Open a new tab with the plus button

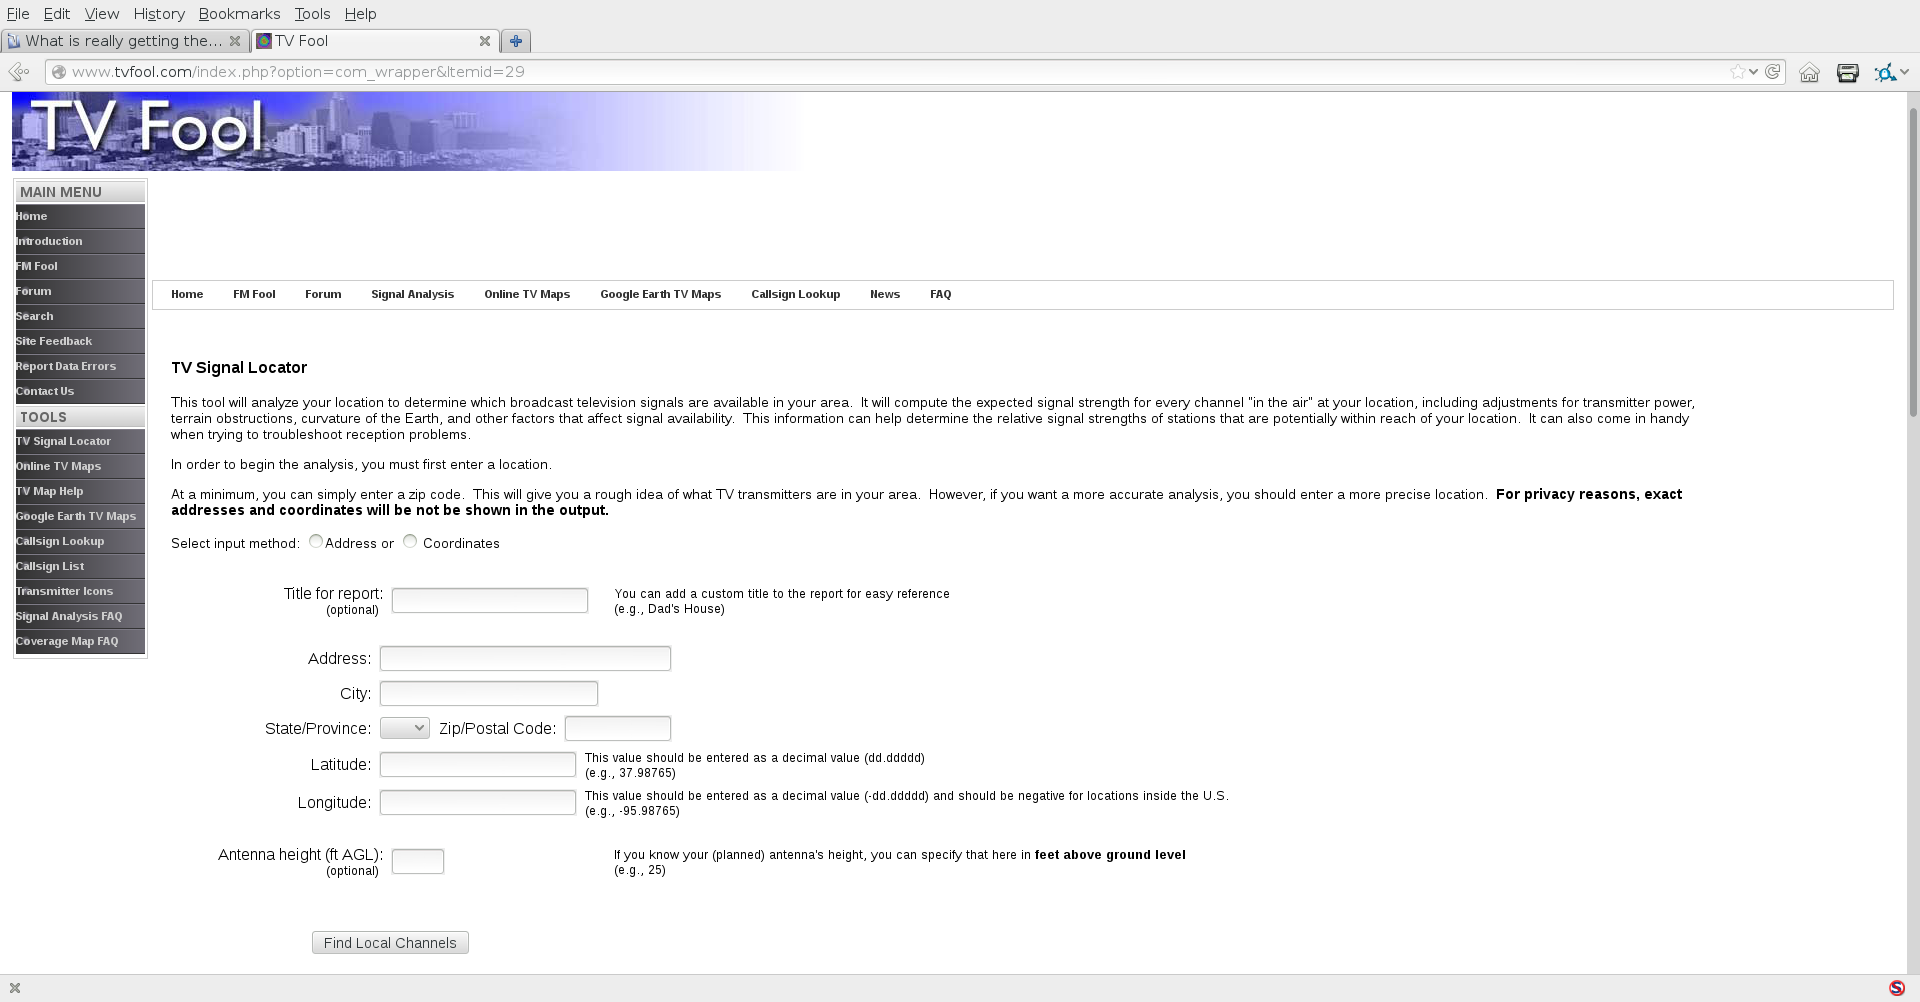(x=515, y=41)
